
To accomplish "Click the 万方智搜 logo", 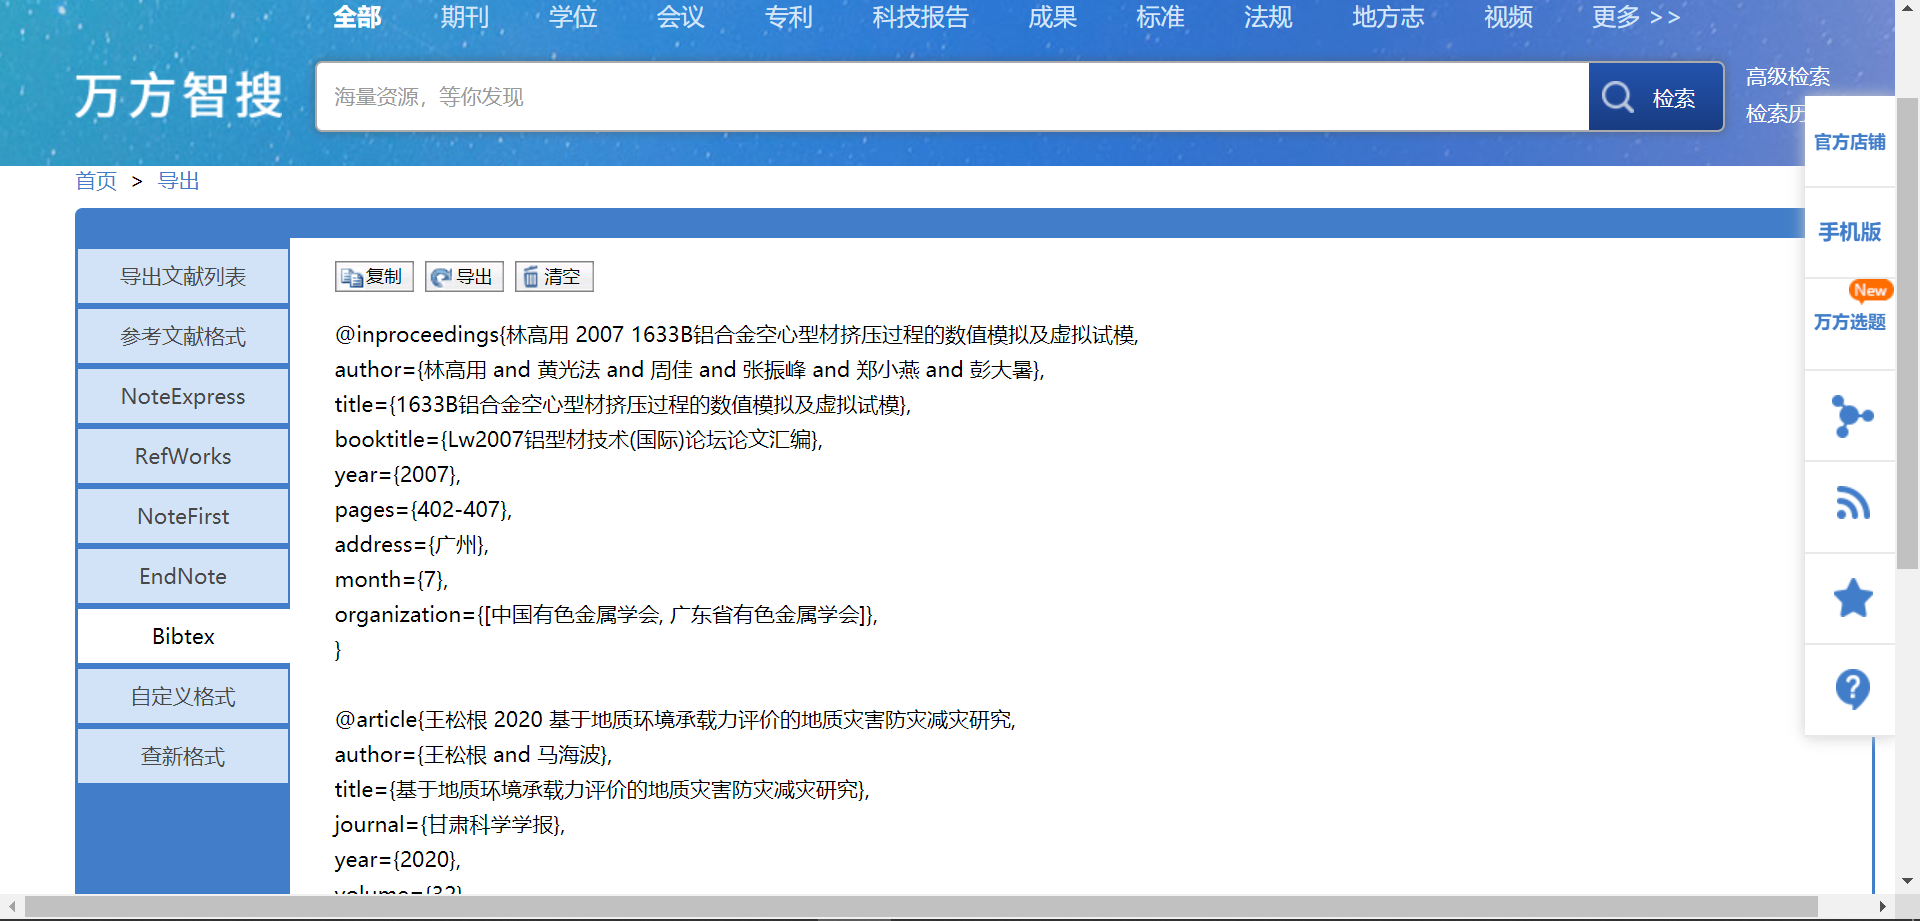I will point(180,96).
